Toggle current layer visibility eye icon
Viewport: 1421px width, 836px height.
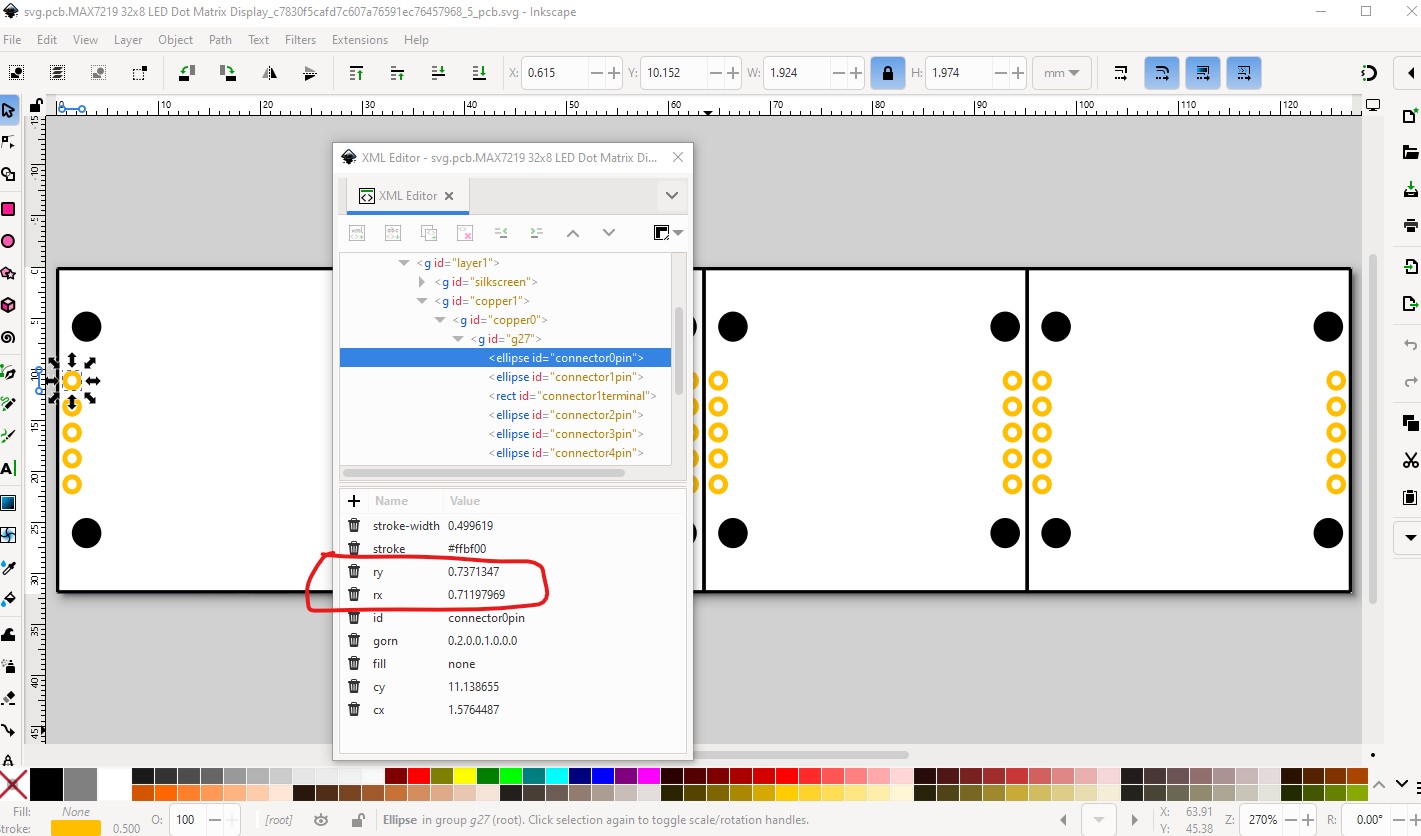[x=320, y=820]
